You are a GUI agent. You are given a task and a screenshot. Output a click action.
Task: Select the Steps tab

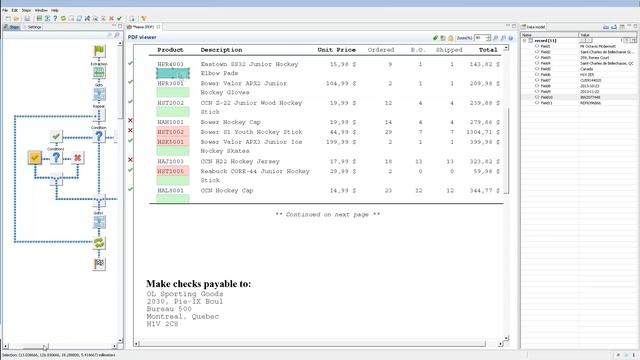[x=12, y=27]
